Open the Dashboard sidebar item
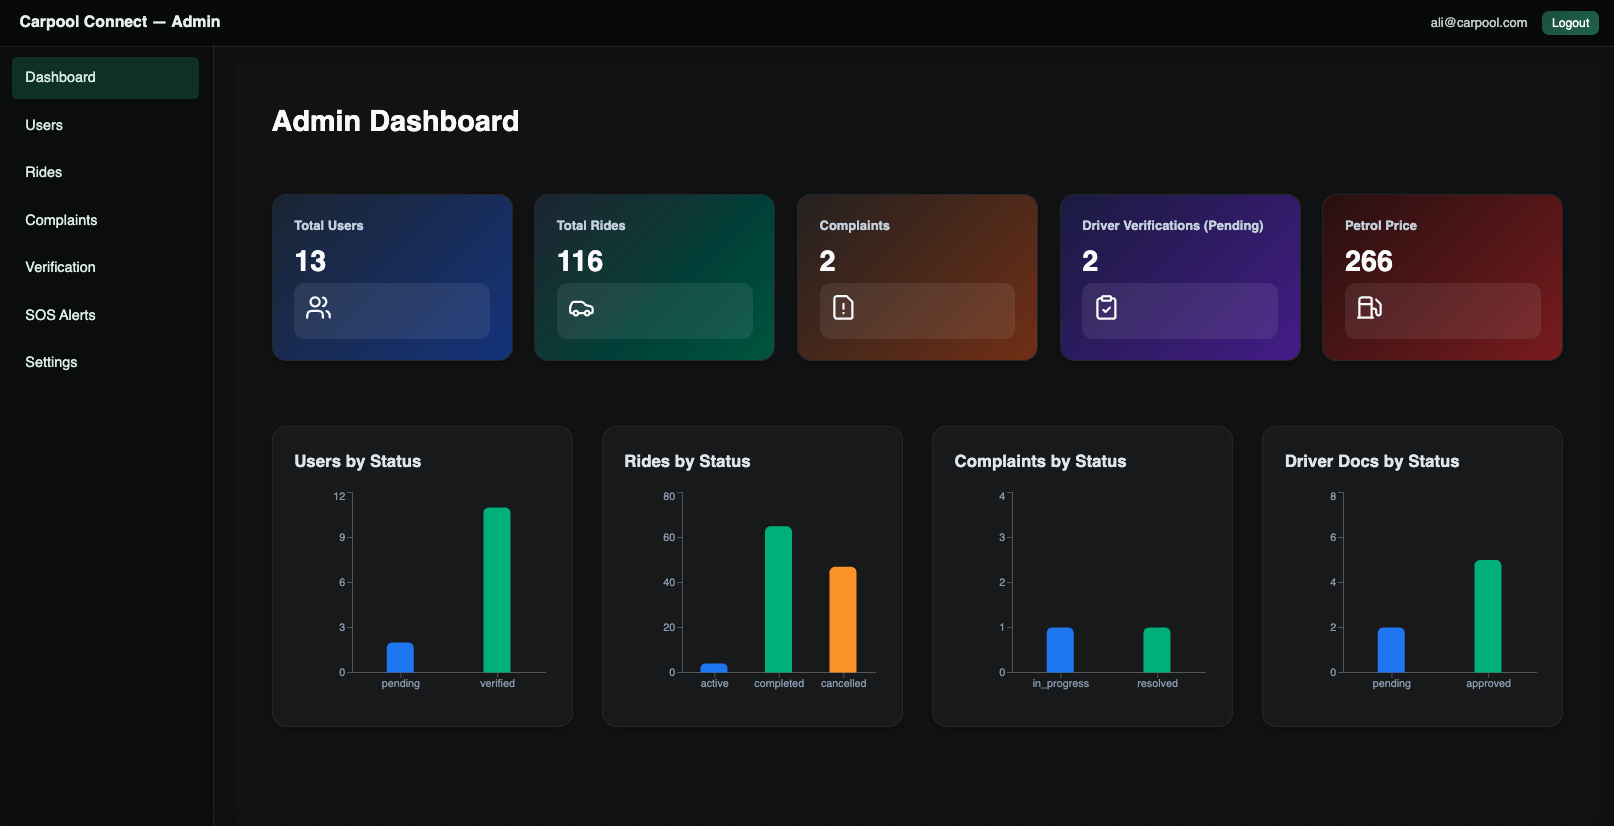The width and height of the screenshot is (1614, 826). pos(105,77)
